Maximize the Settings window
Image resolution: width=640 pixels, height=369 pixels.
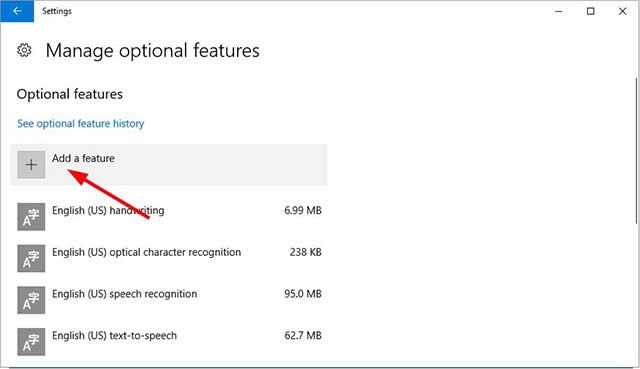click(591, 11)
